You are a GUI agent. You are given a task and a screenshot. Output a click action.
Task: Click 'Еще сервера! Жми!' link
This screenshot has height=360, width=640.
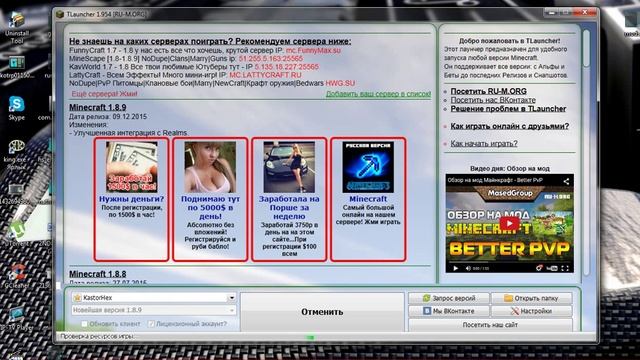click(x=104, y=94)
